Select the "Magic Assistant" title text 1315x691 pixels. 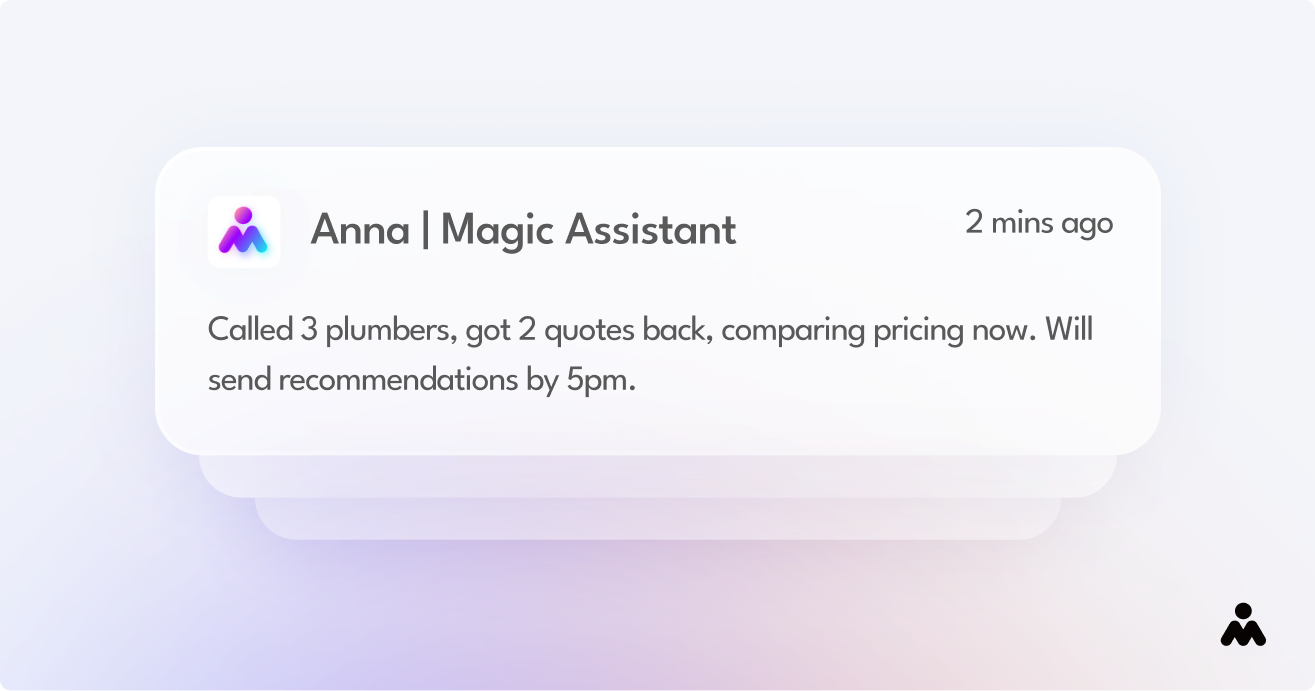tap(588, 231)
